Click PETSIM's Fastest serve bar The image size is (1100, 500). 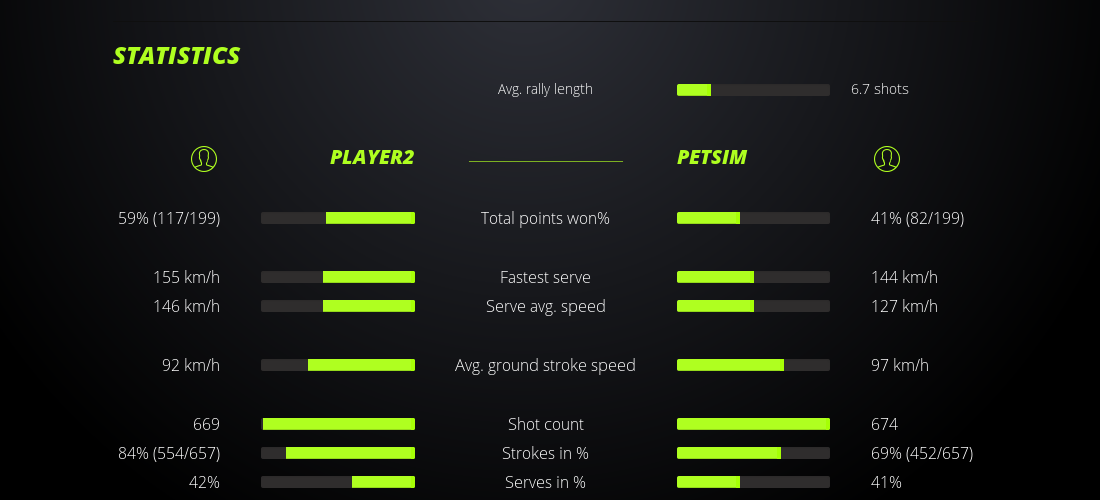pos(753,277)
